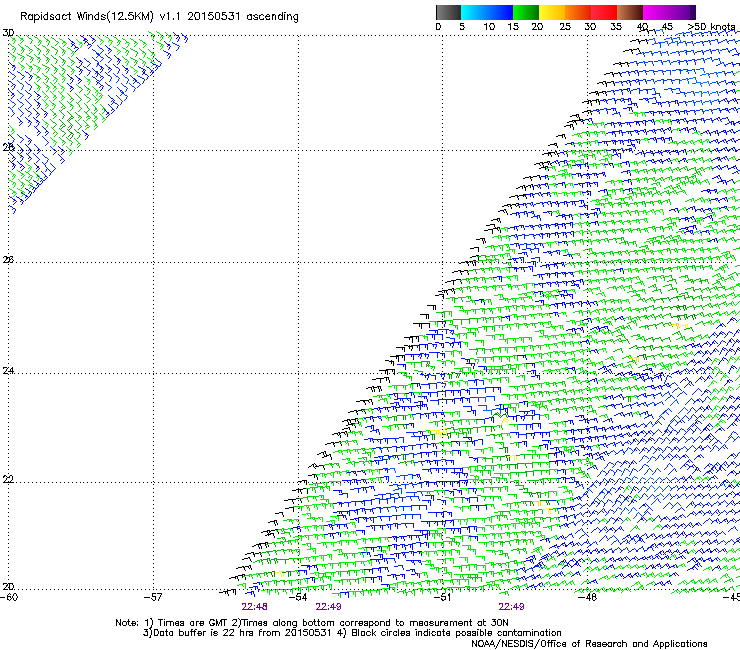This screenshot has height=650, width=740.
Task: Click the '20' label under the color bar
Action: 537,27
